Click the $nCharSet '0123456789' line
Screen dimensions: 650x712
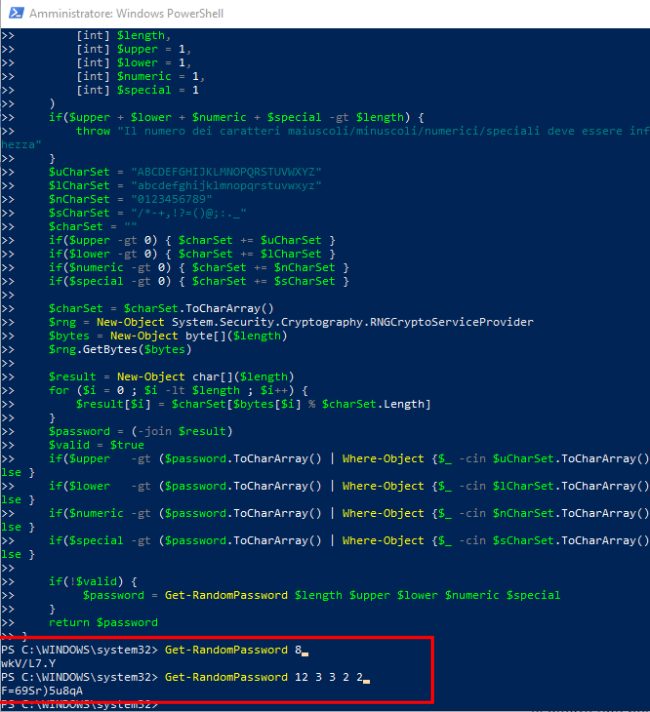tap(130, 199)
